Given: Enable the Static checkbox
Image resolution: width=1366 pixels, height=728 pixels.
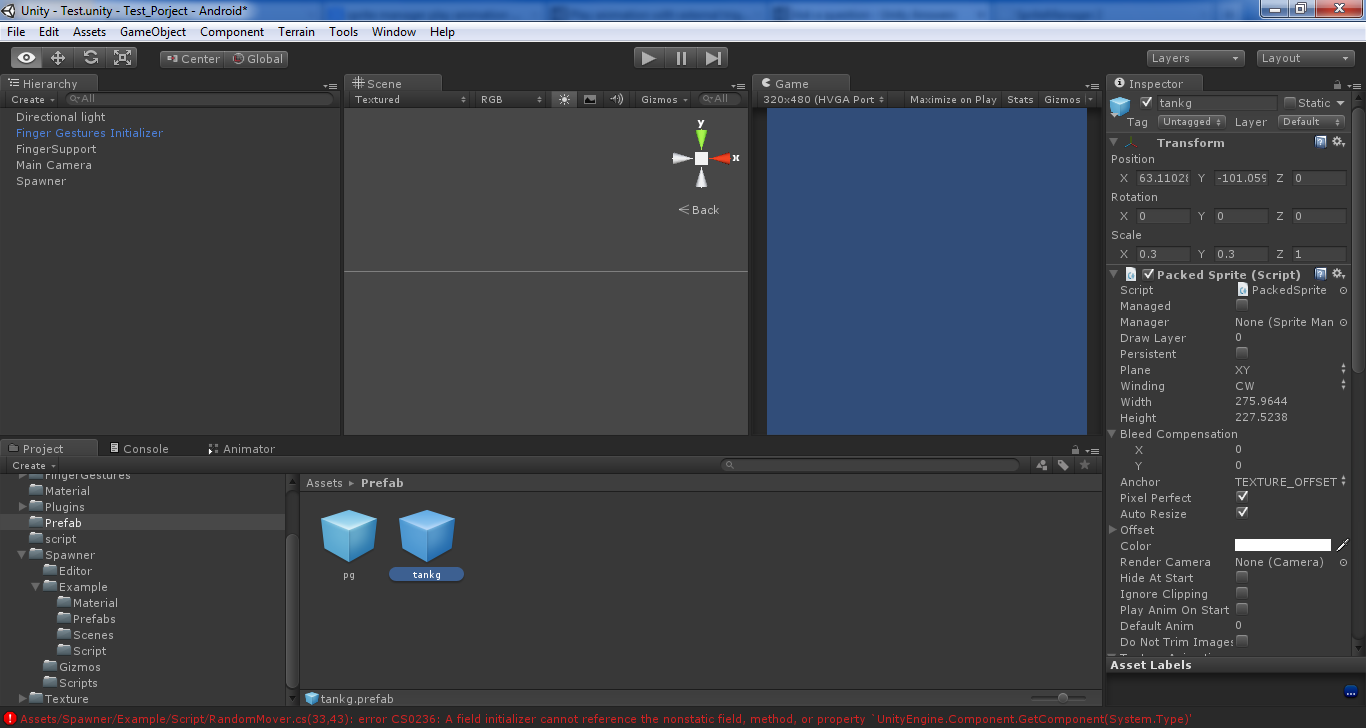Looking at the screenshot, I should (1290, 102).
